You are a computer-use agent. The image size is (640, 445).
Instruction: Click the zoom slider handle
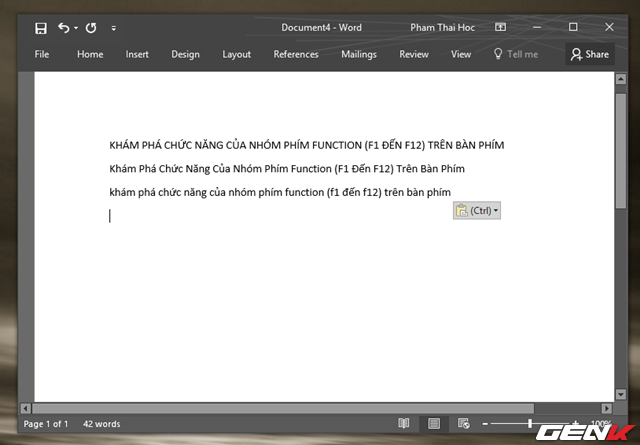pyautogui.click(x=530, y=424)
